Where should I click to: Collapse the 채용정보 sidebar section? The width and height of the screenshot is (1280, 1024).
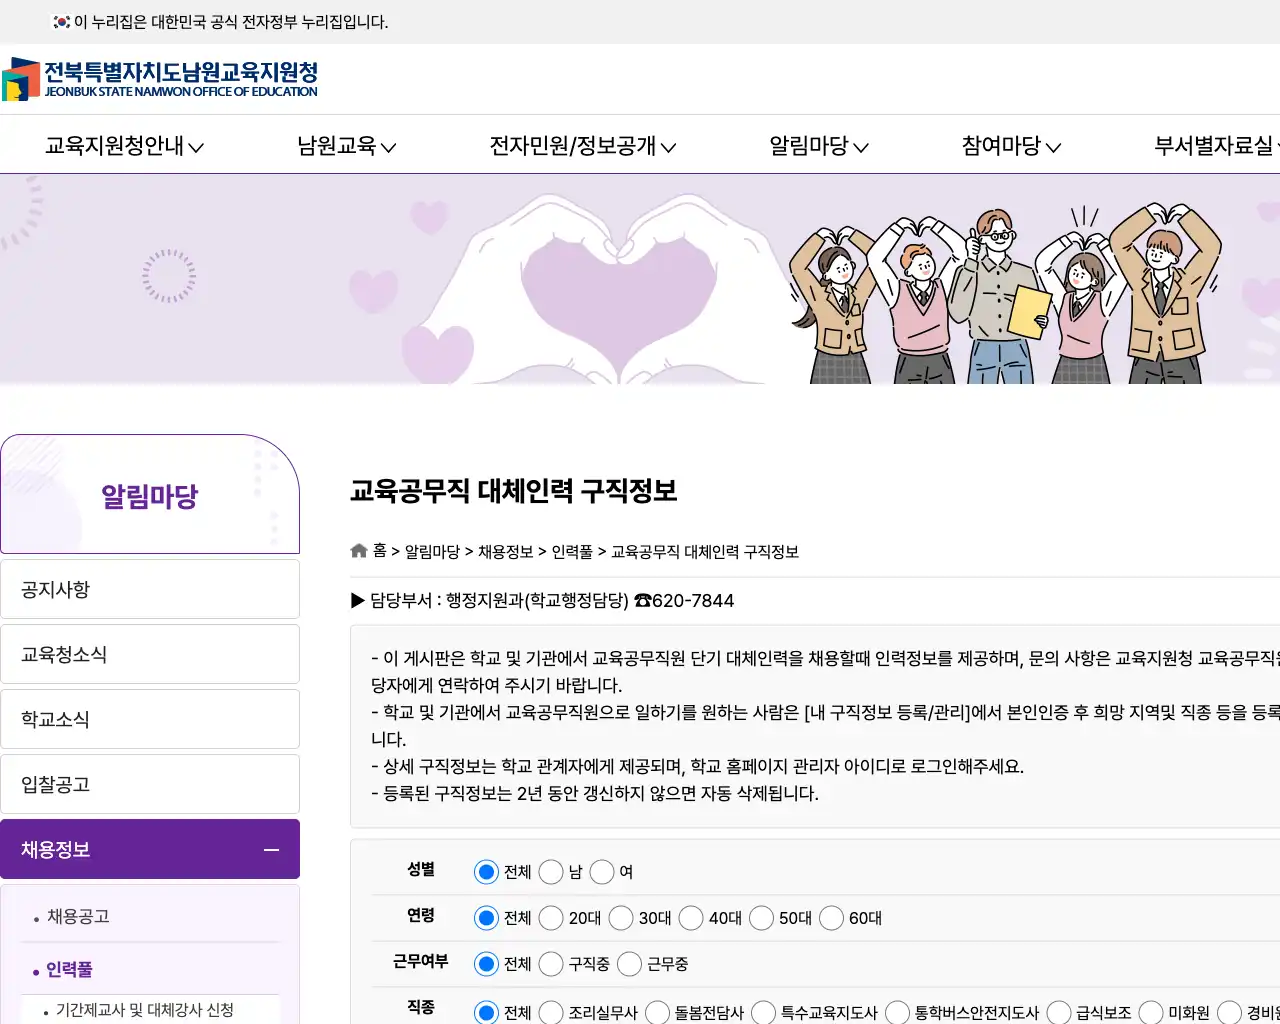pyautogui.click(x=270, y=849)
